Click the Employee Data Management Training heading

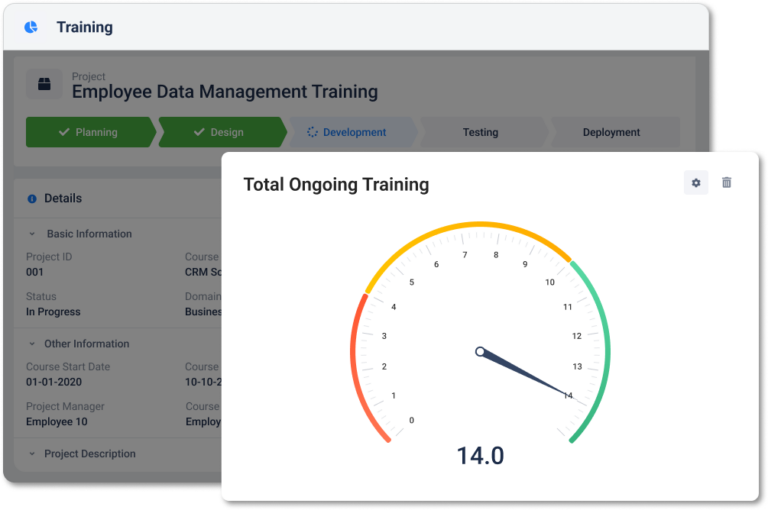[x=224, y=92]
